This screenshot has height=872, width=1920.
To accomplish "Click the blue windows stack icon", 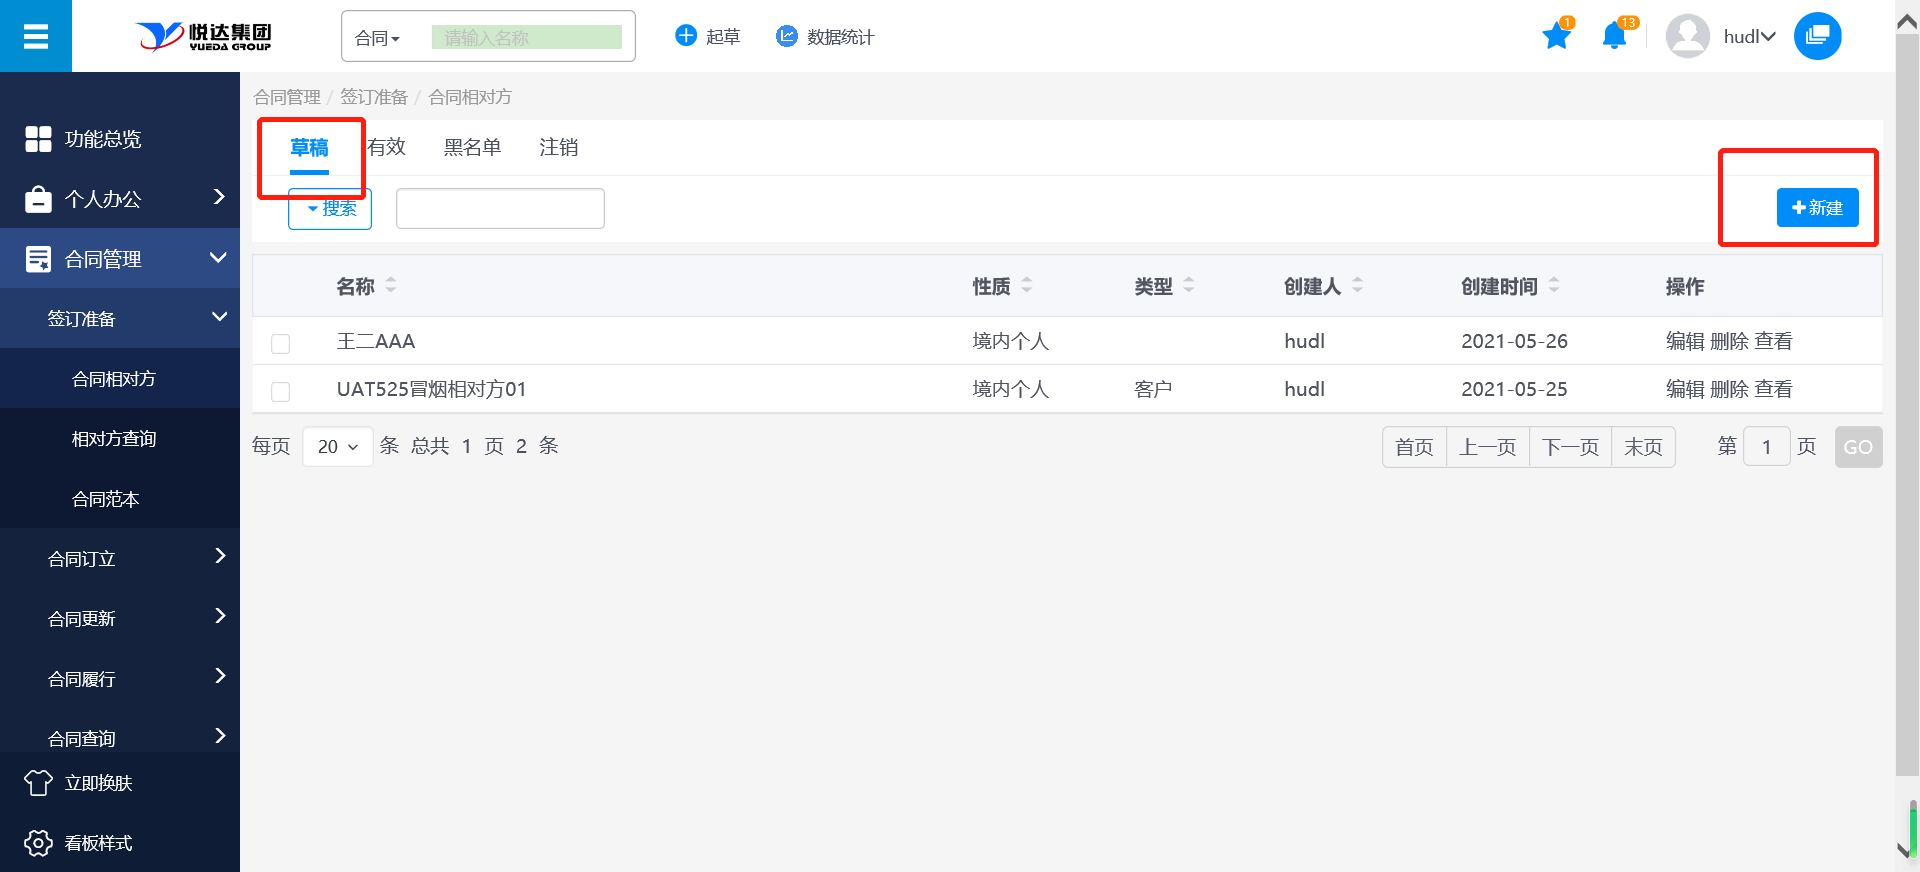I will (1817, 36).
